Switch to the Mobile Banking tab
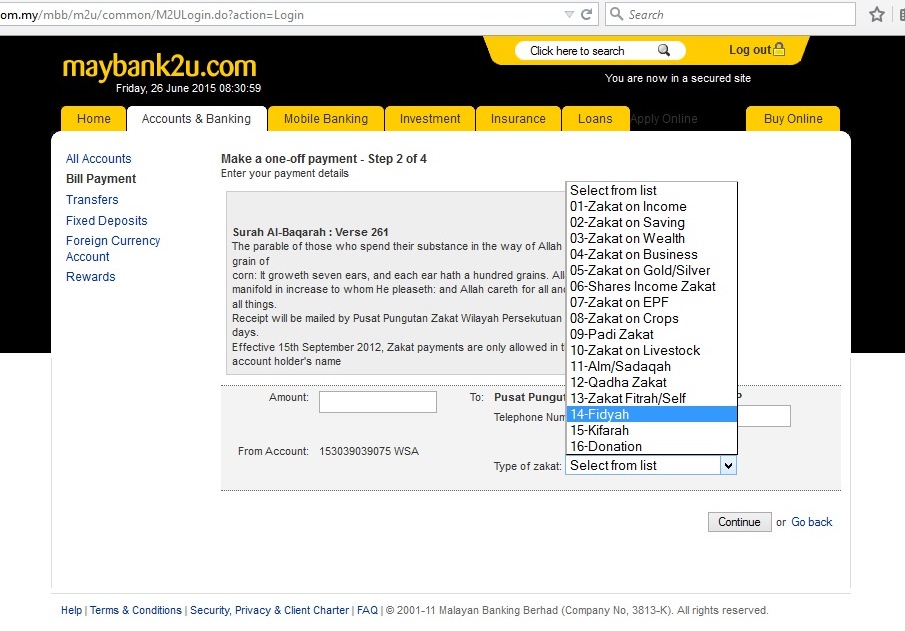The height and width of the screenshot is (631, 905). tap(326, 119)
